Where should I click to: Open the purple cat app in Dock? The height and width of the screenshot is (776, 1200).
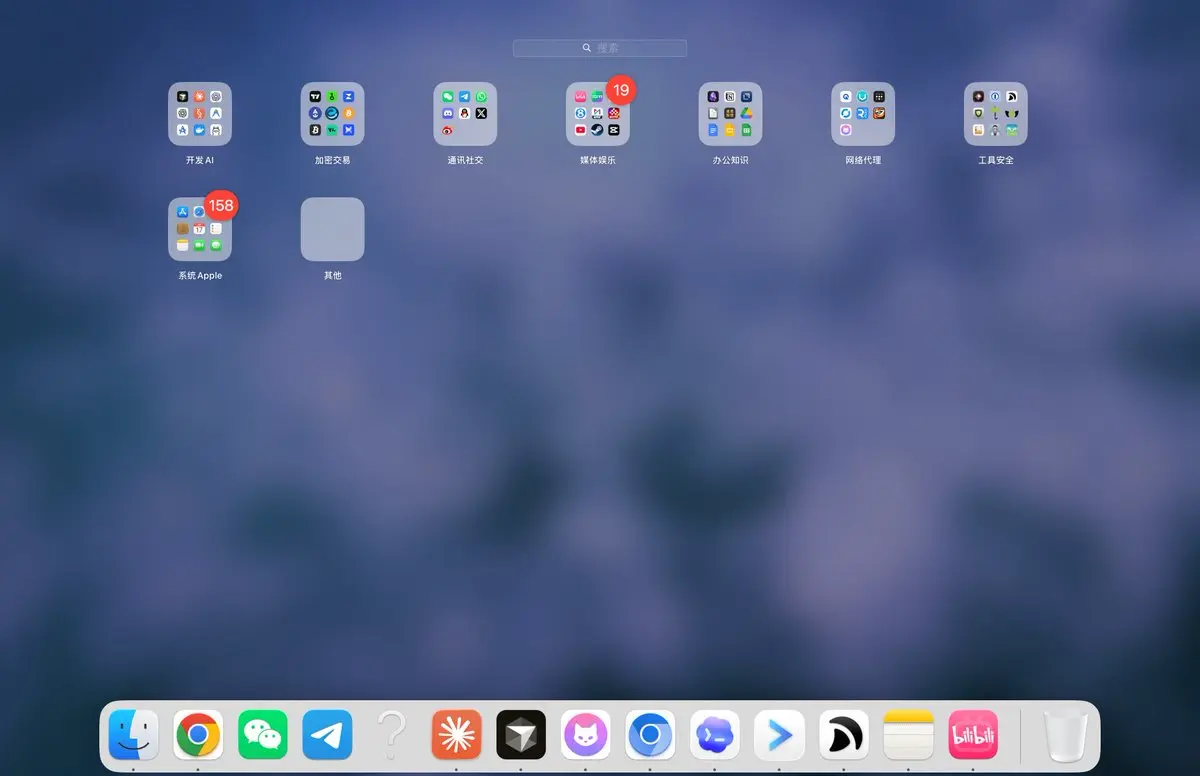pos(586,736)
